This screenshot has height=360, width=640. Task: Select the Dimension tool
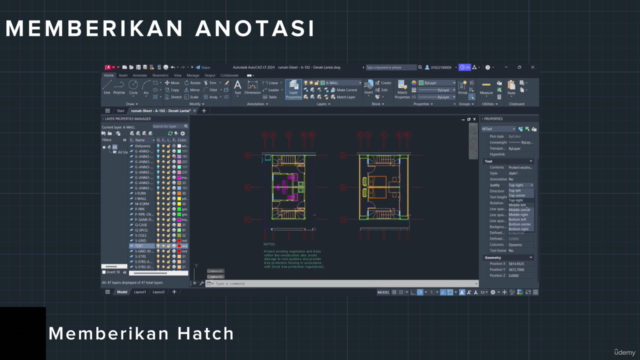pos(252,87)
